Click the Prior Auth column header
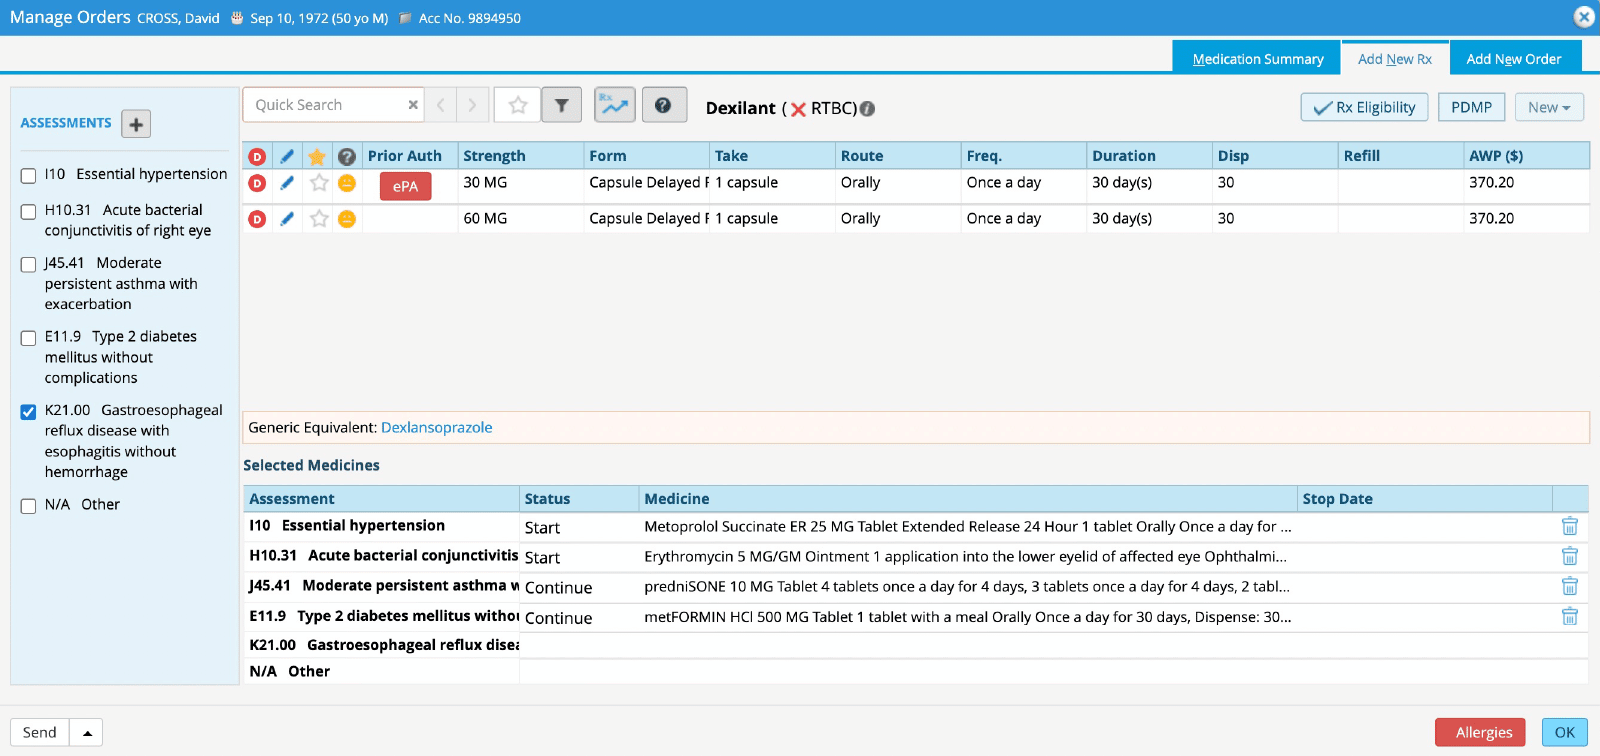Screen dimensions: 1600x756 410,156
